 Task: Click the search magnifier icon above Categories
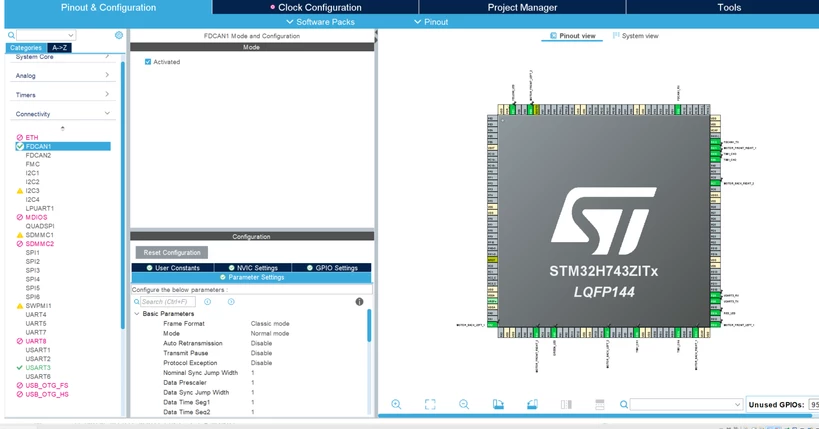tap(11, 35)
